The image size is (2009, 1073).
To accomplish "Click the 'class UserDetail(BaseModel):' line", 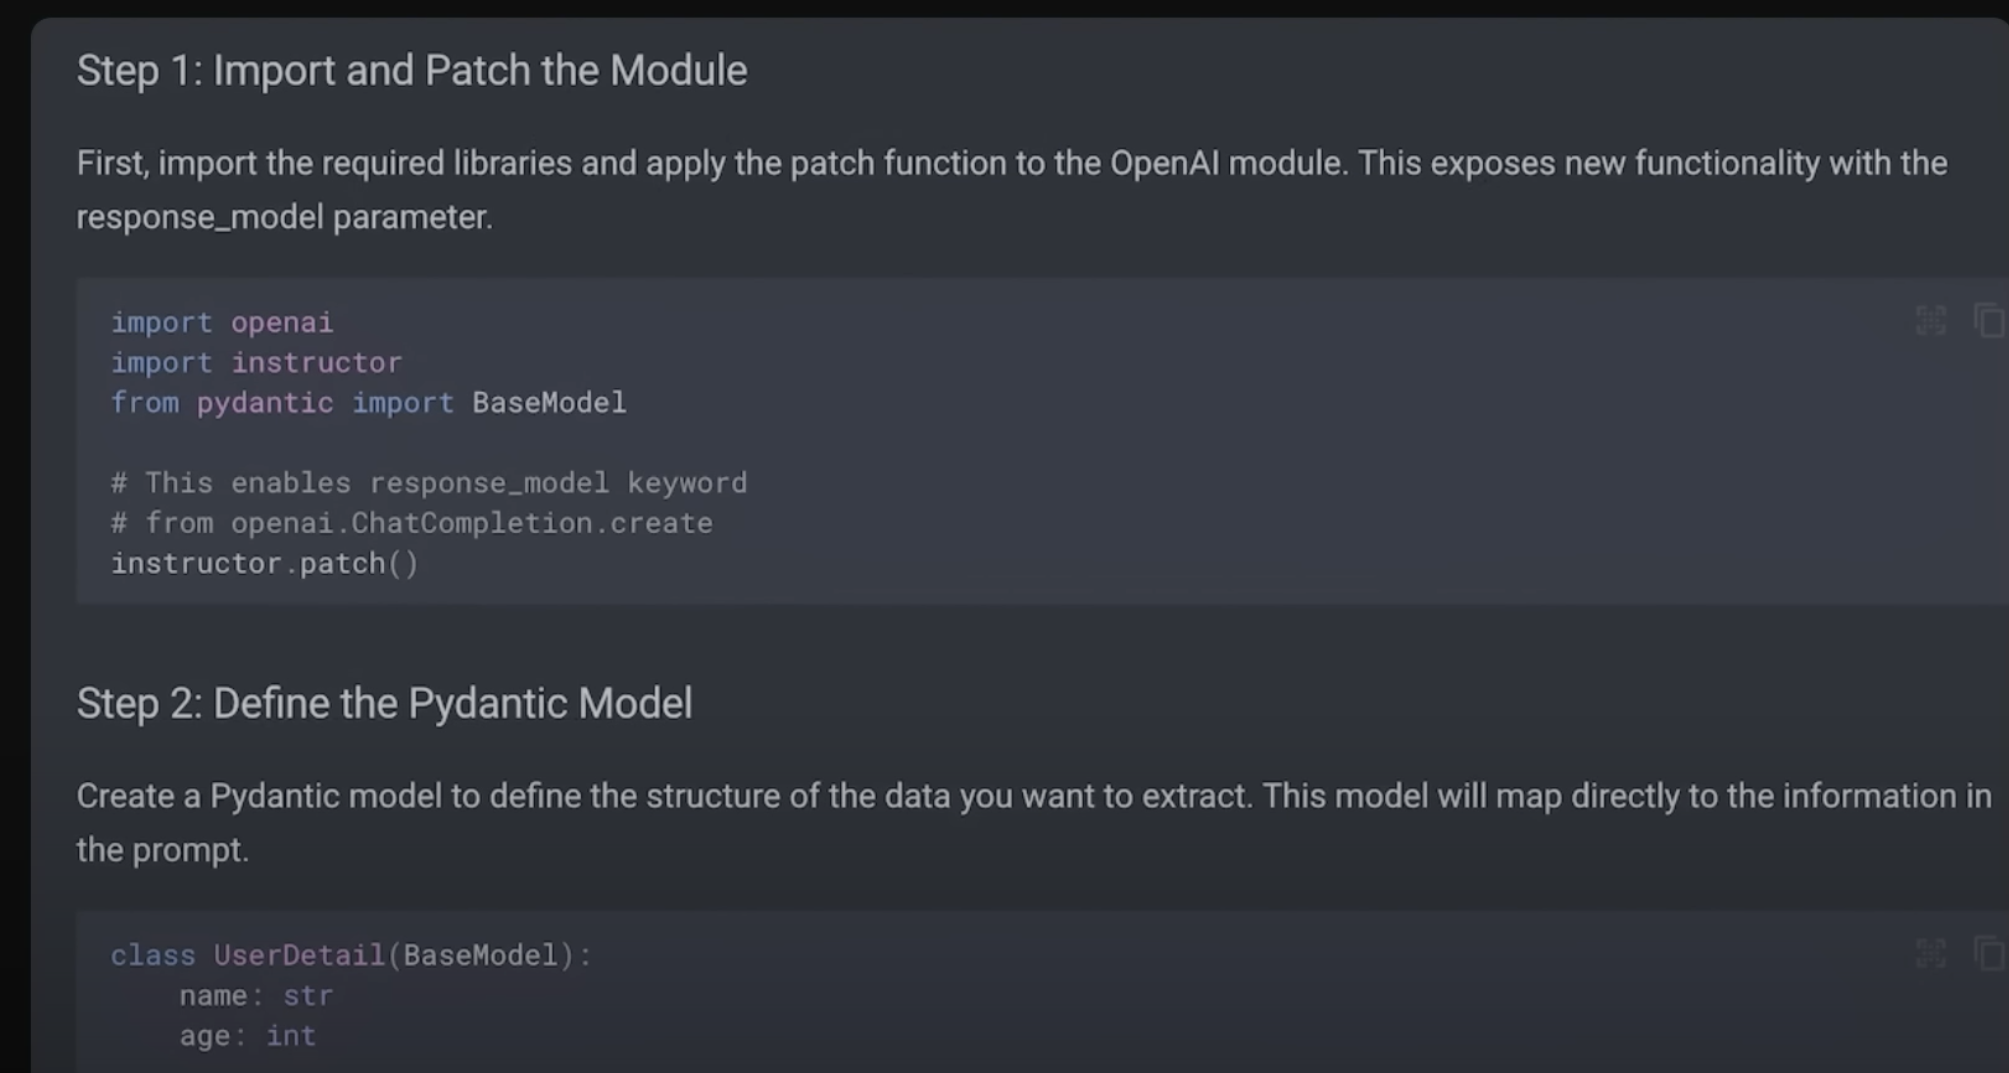I will click(x=350, y=956).
